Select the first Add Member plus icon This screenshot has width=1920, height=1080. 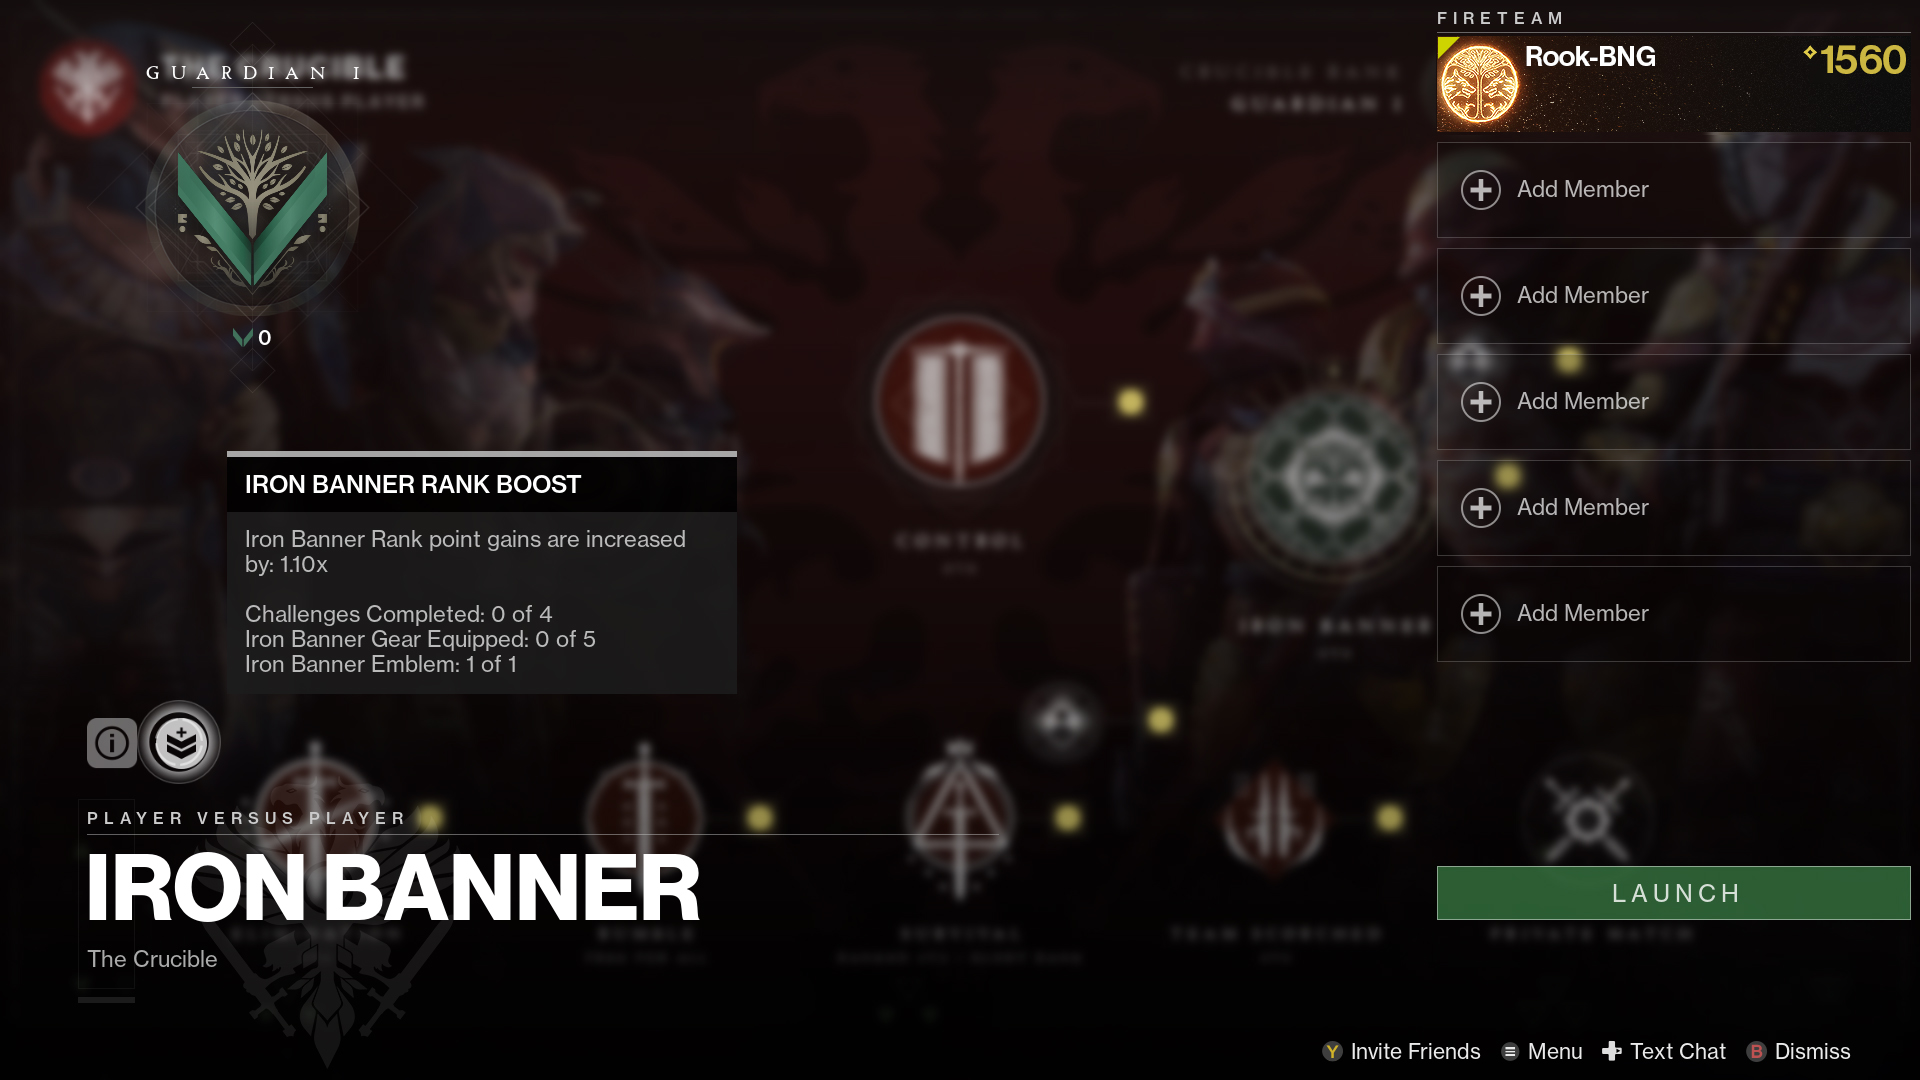coord(1482,189)
